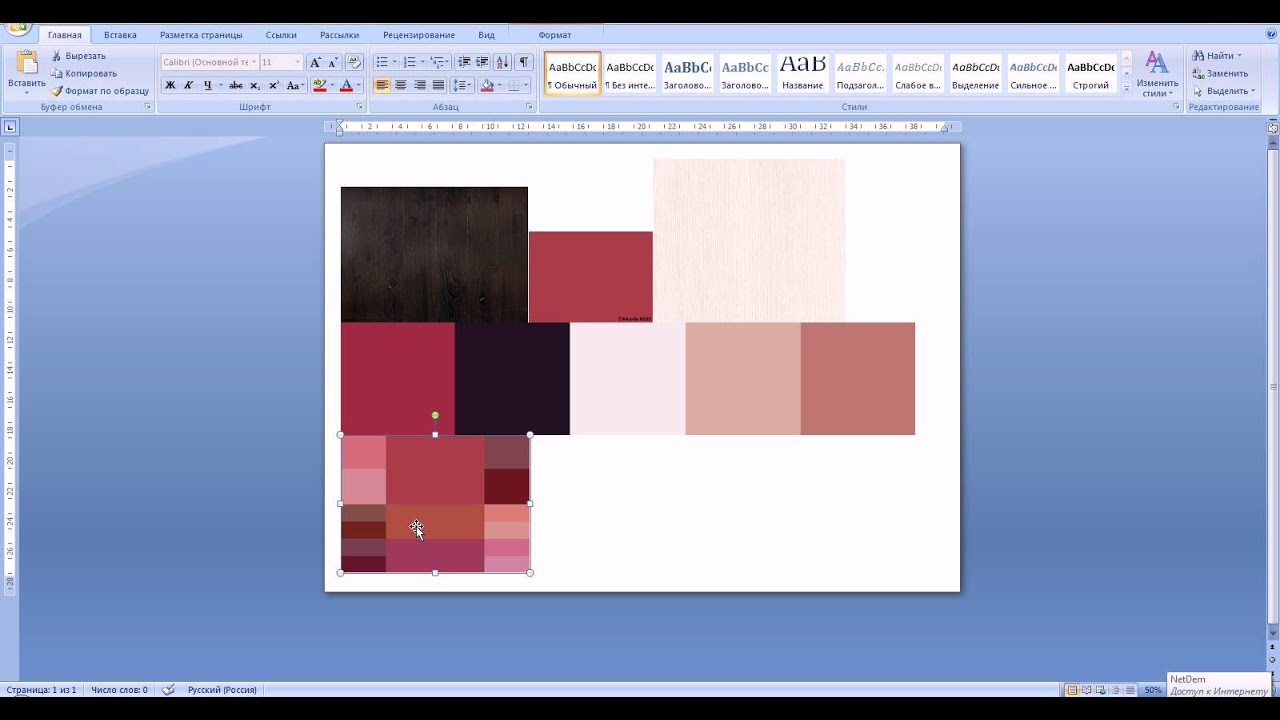
Task: Toggle subscript (x₂) formatting
Action: click(255, 86)
